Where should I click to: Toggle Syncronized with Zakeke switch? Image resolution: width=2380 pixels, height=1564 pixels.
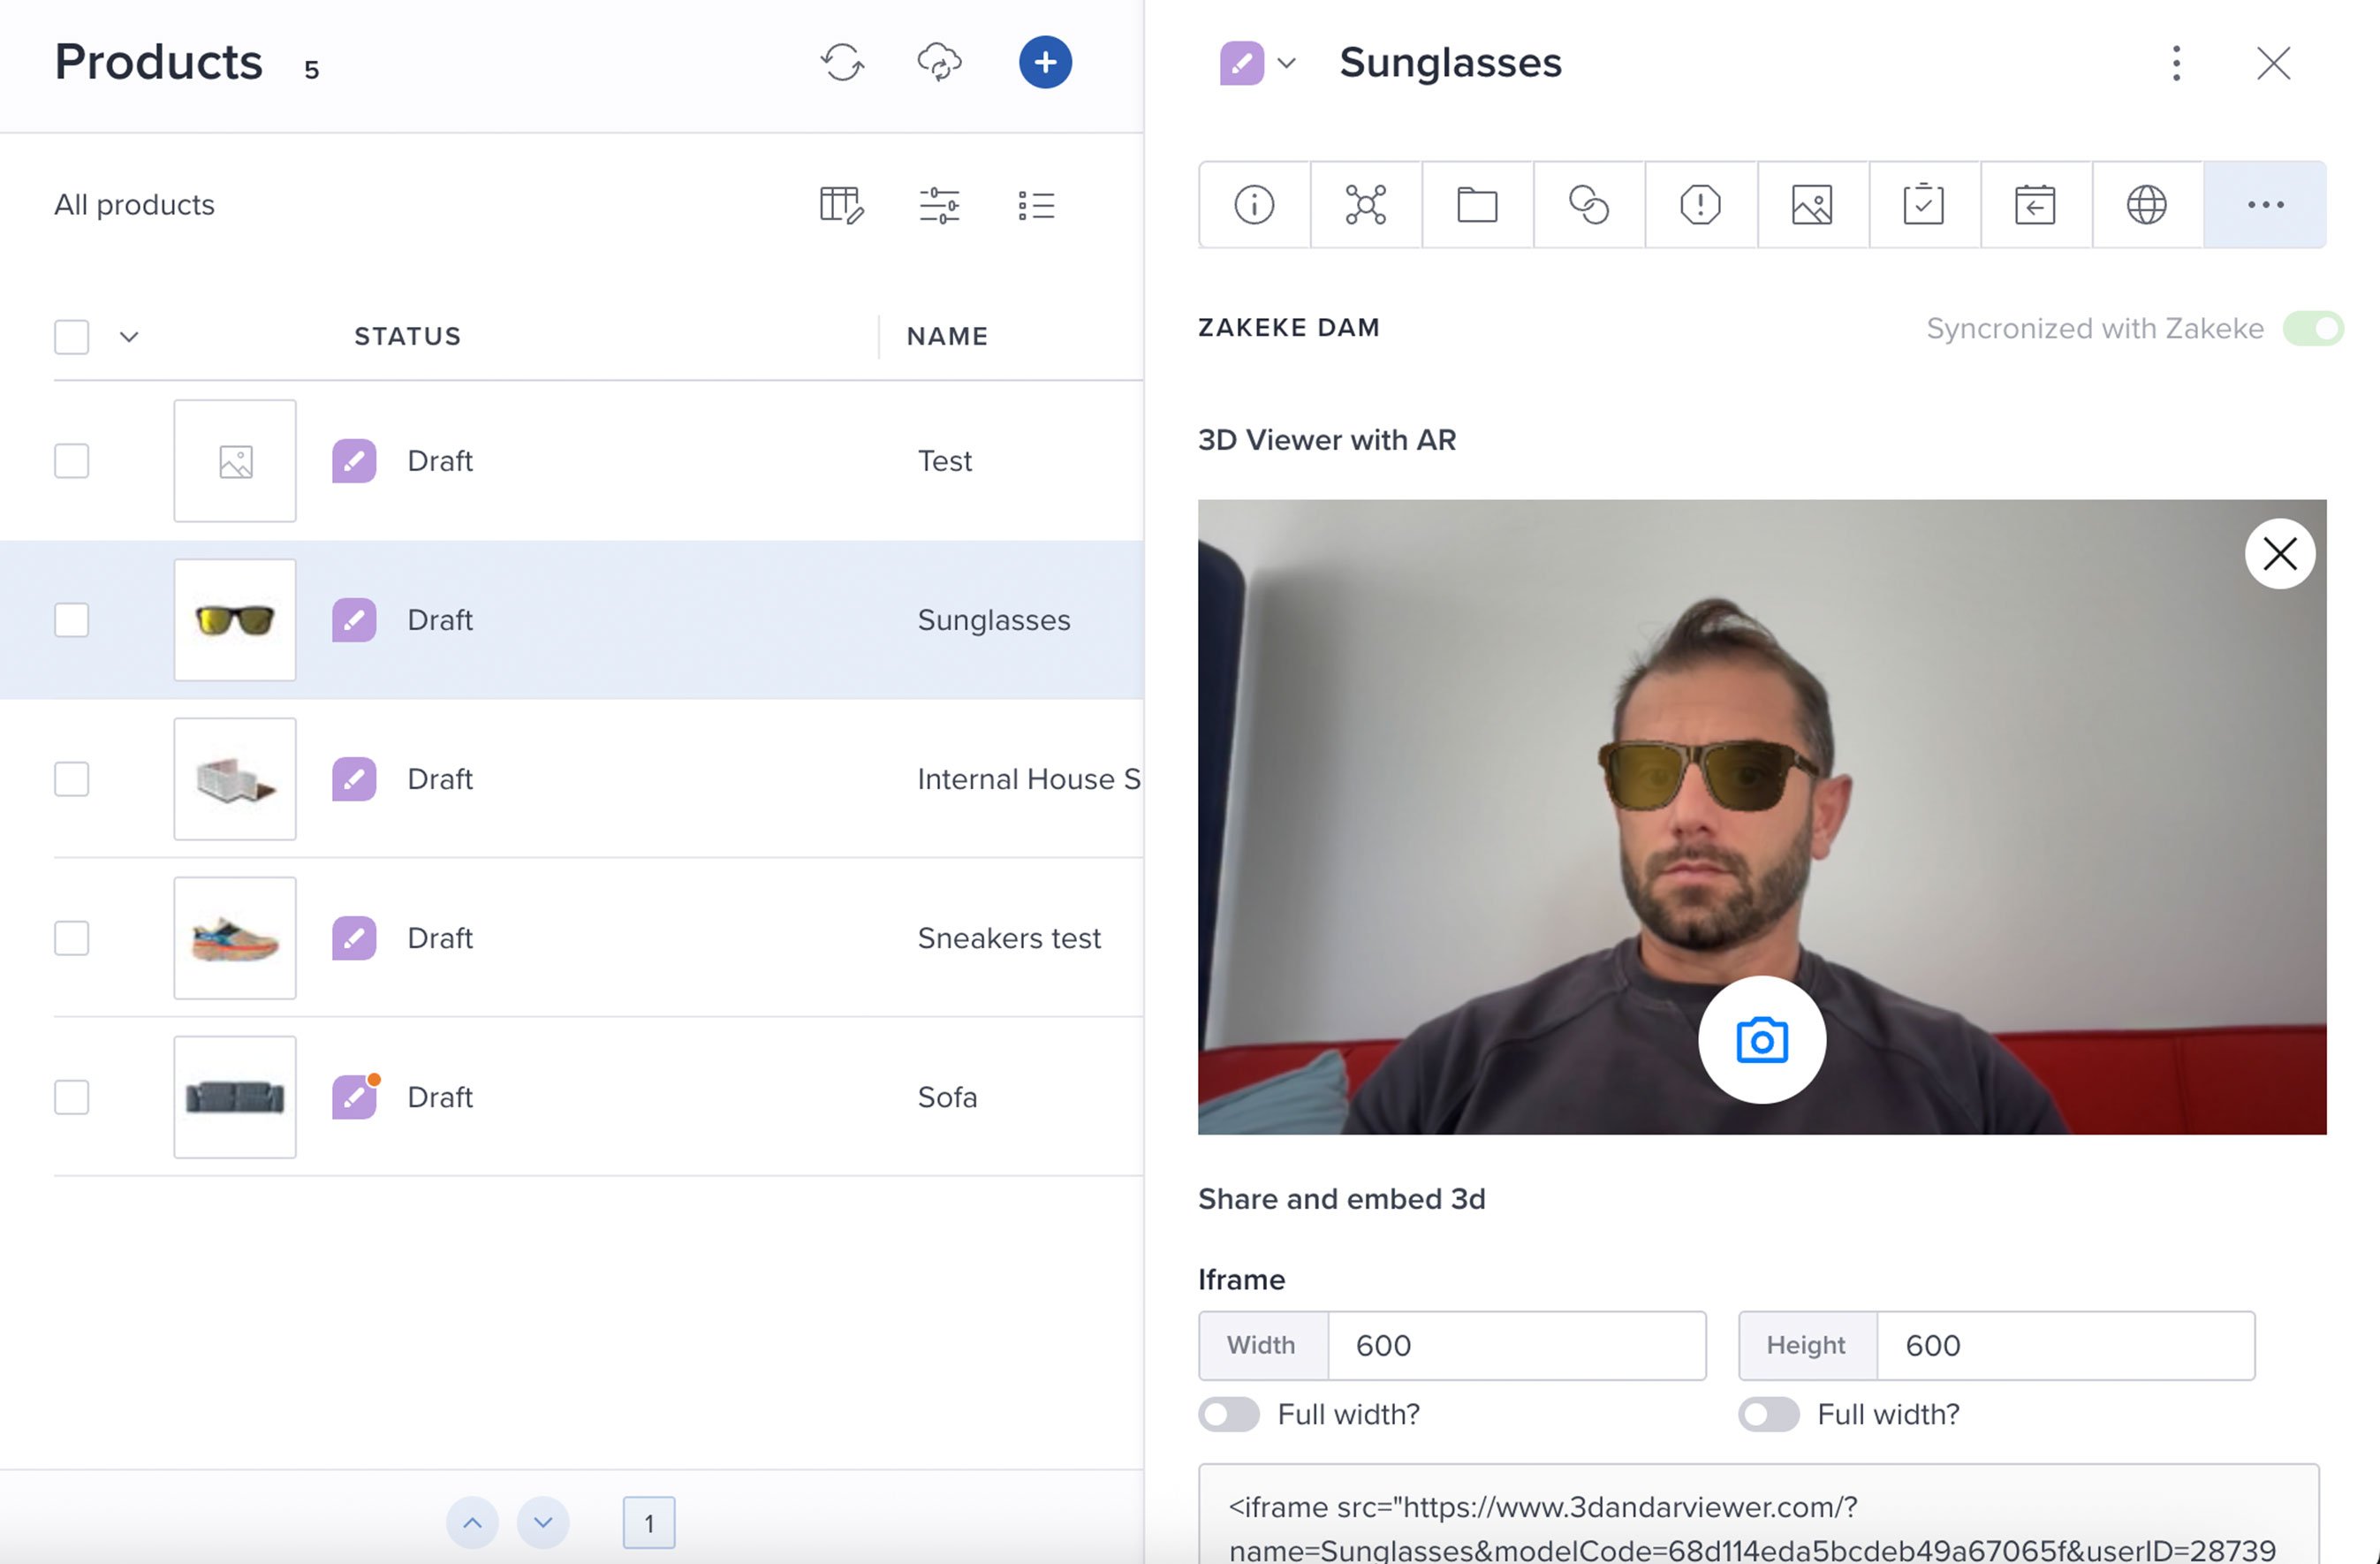[x=2312, y=329]
